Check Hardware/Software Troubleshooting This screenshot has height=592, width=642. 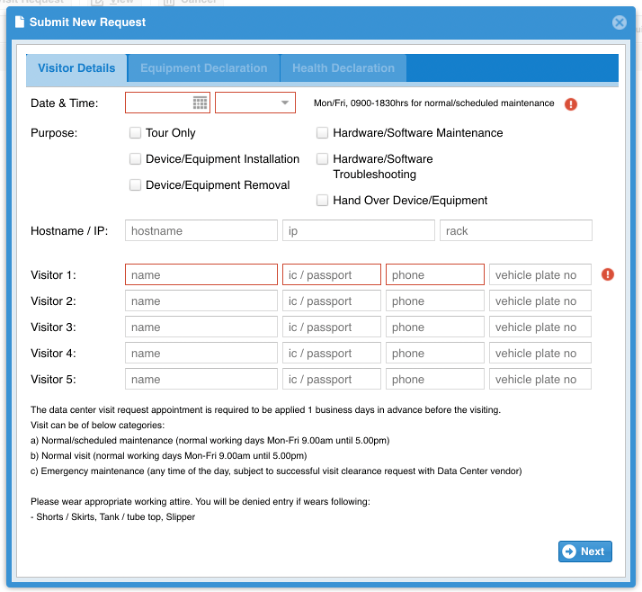click(322, 159)
